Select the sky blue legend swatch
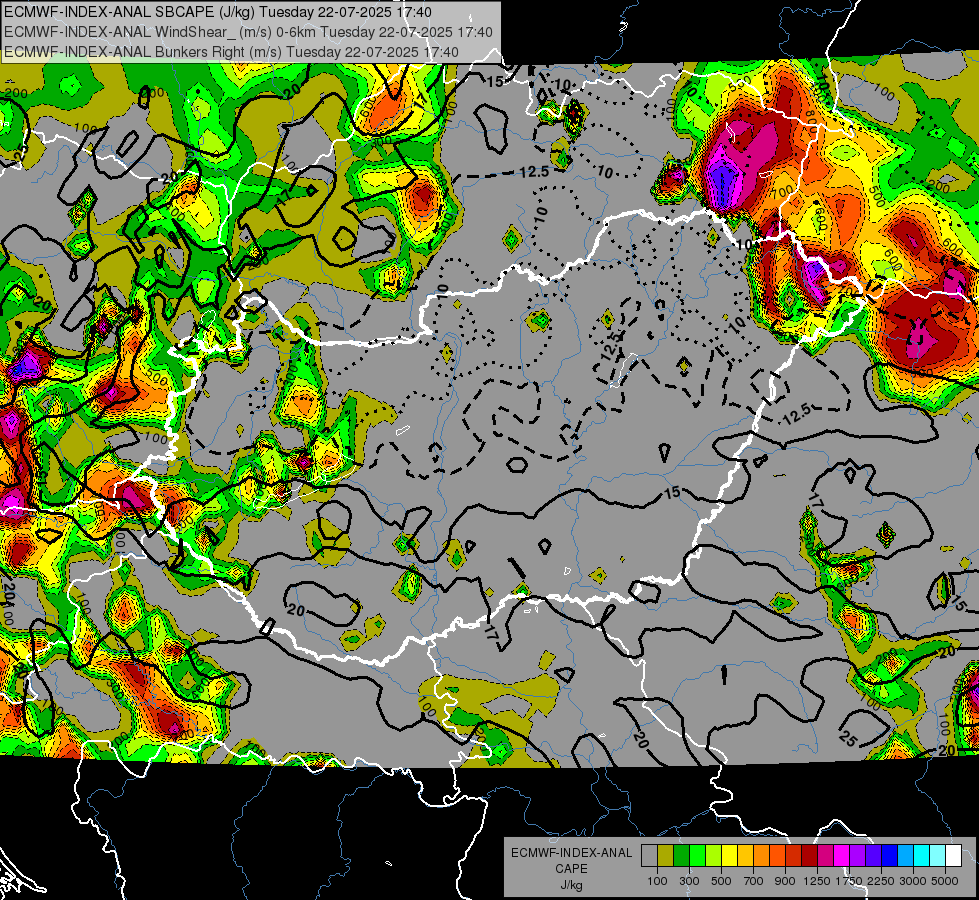The height and width of the screenshot is (900, 979). point(906,855)
